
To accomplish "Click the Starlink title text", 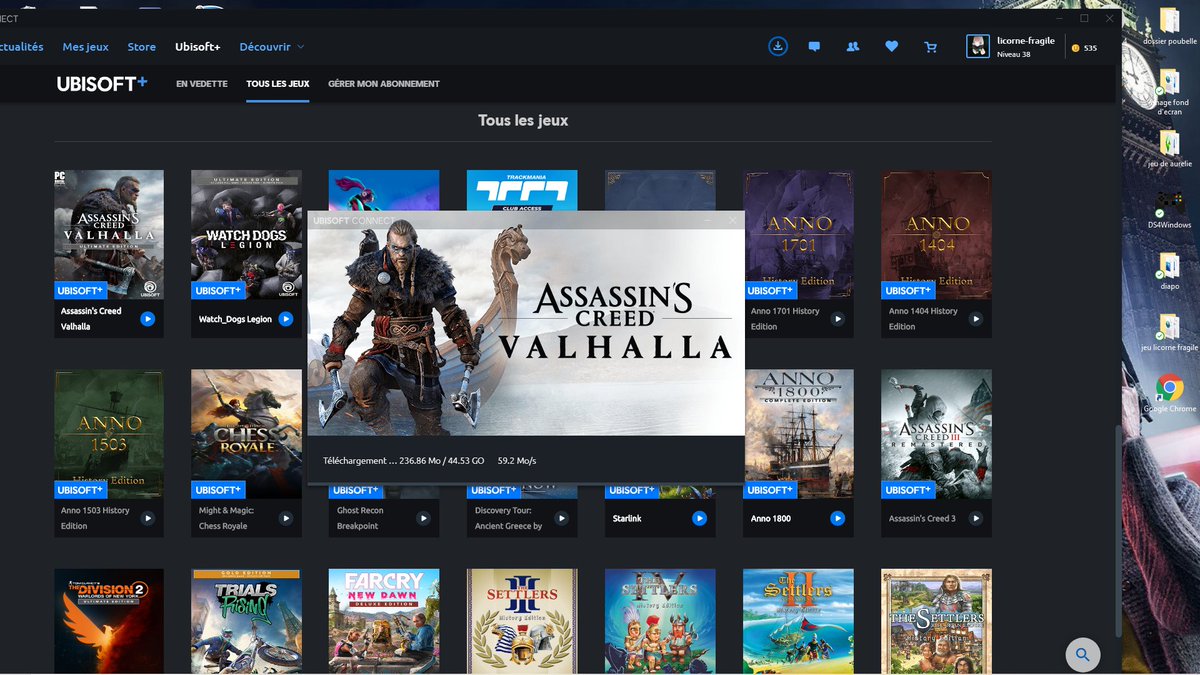I will pos(627,518).
